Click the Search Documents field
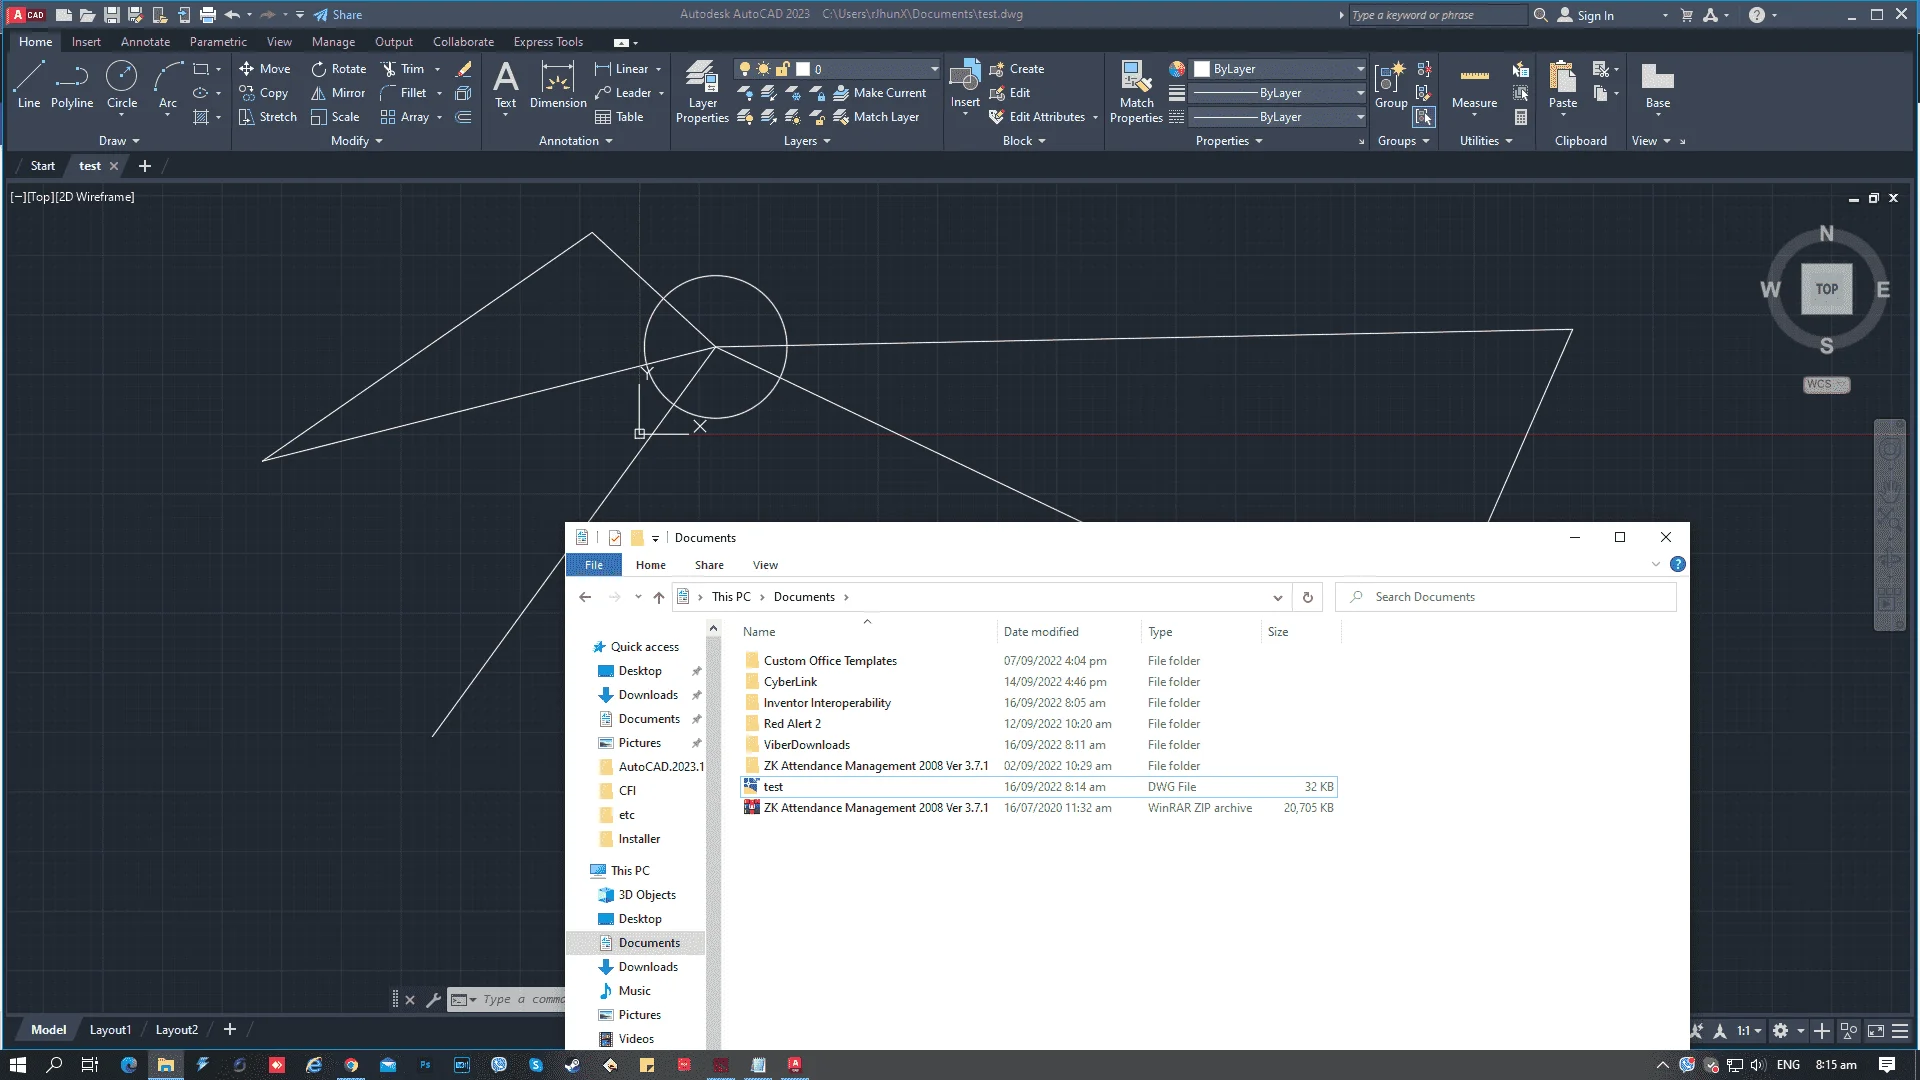The image size is (1920, 1080). [1506, 597]
